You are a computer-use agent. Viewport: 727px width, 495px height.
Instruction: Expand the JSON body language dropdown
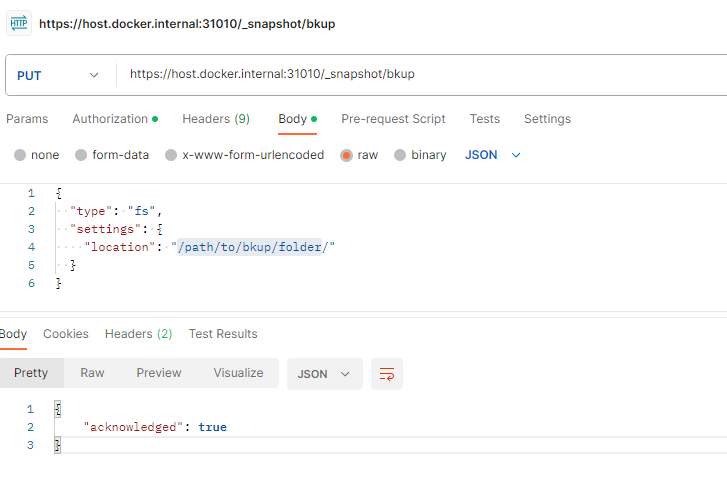(494, 155)
